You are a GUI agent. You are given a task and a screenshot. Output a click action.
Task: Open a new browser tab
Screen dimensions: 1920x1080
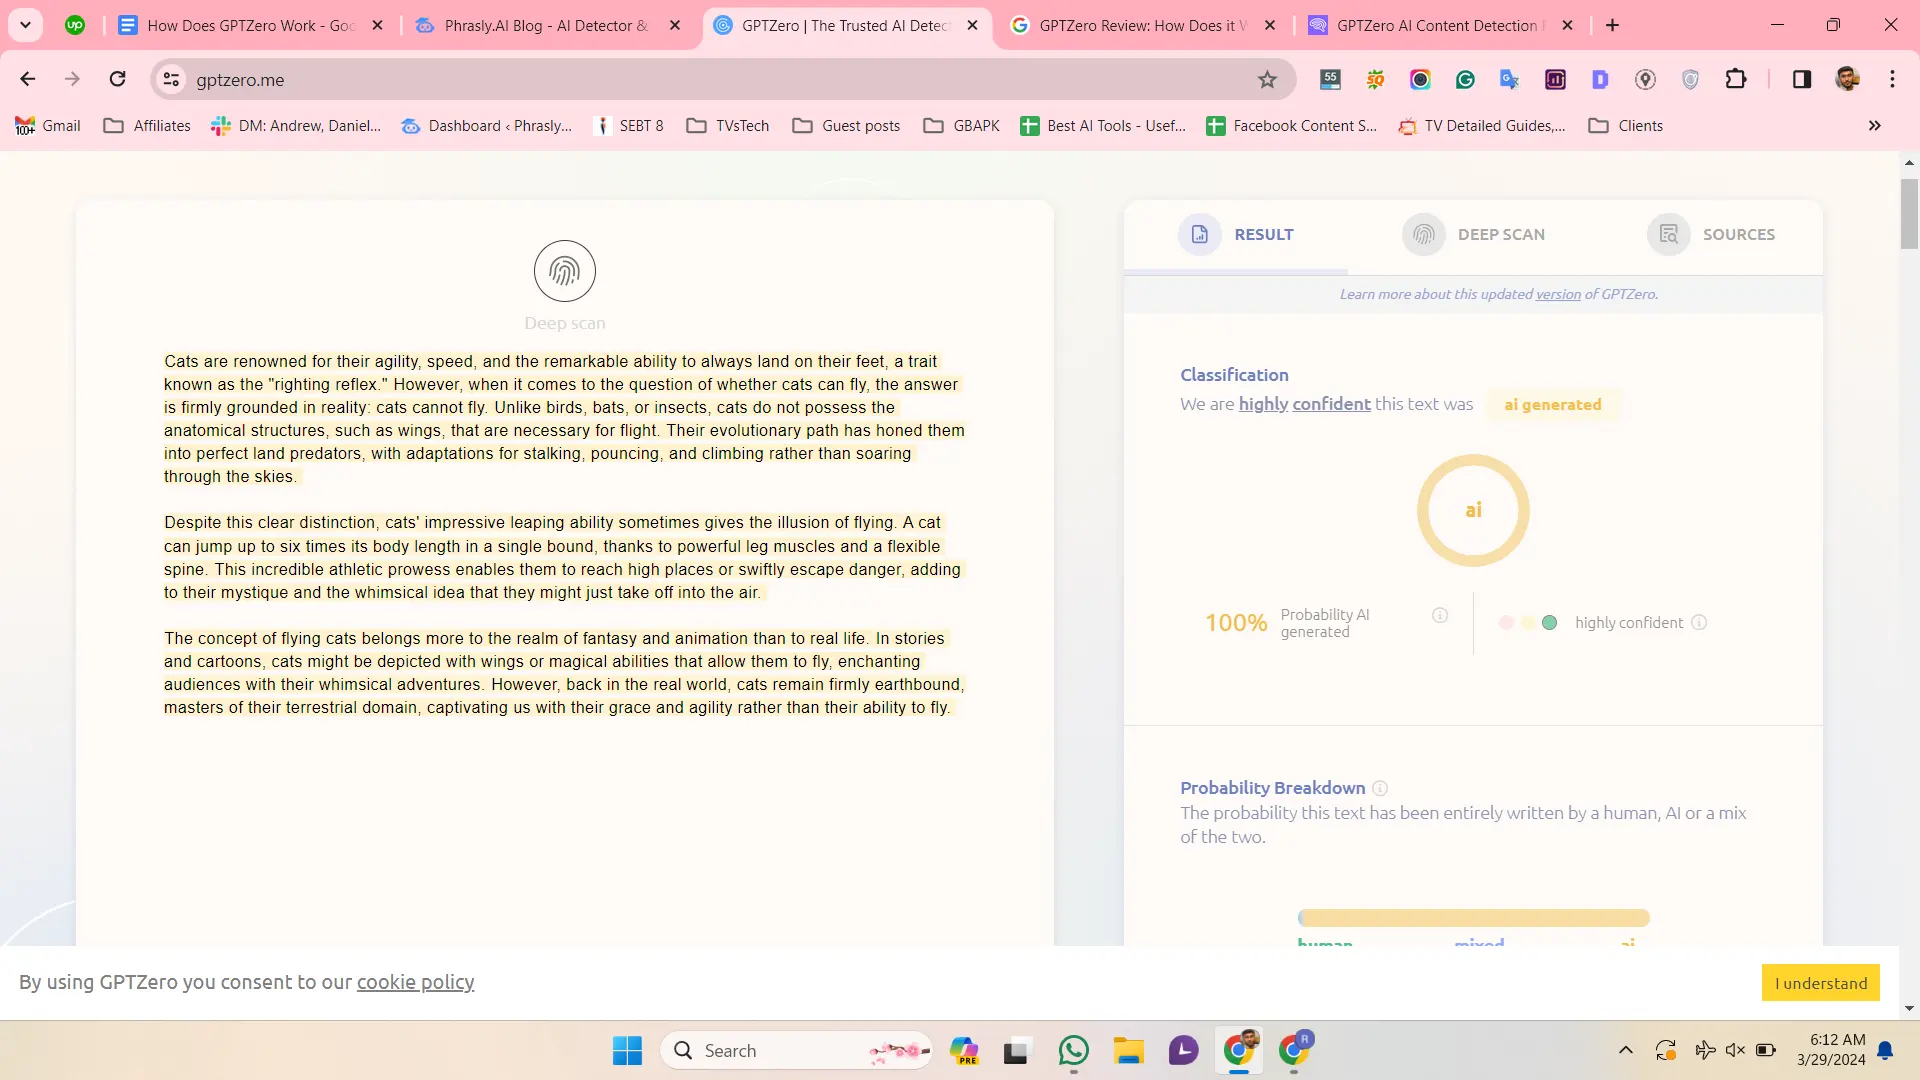click(x=1612, y=25)
